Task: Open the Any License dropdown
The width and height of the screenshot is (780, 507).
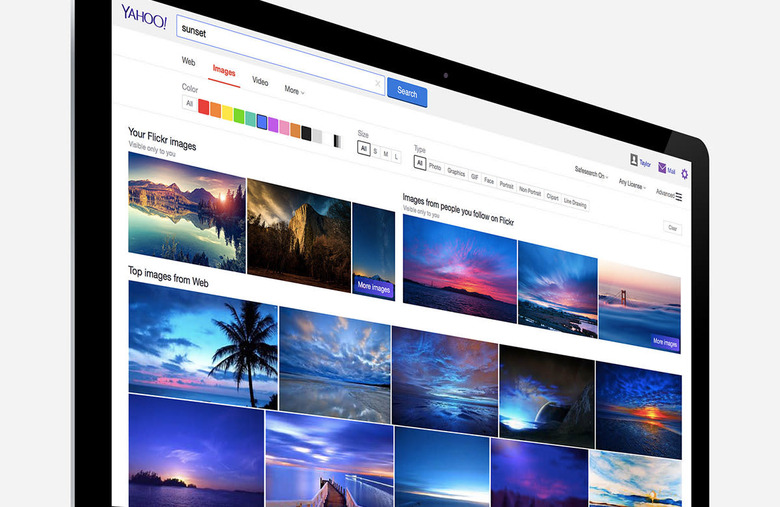Action: point(632,184)
